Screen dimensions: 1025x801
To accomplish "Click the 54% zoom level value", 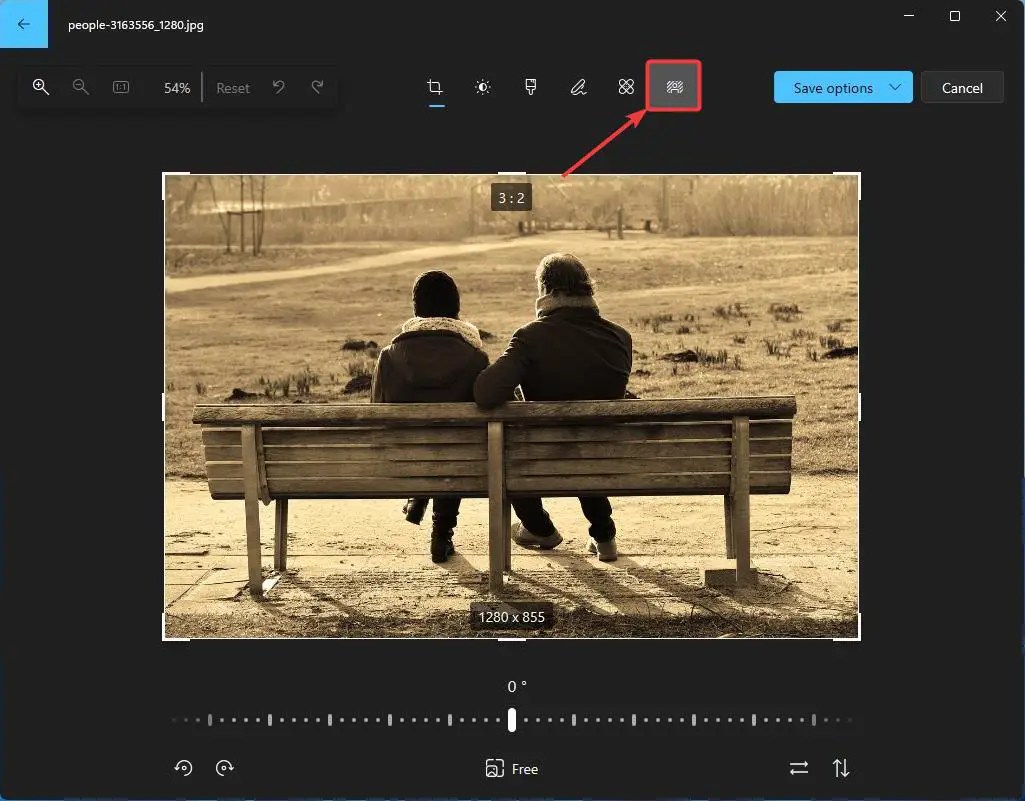I will 176,88.
